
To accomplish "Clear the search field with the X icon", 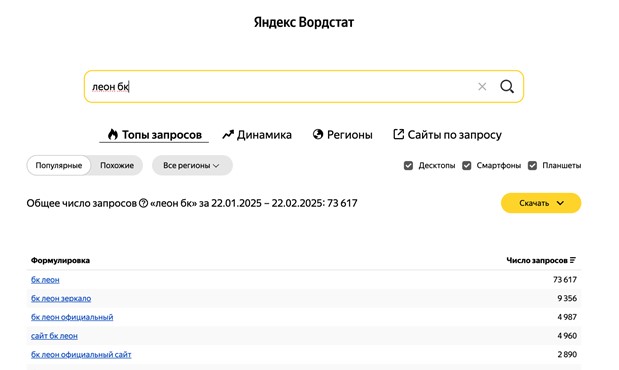I will point(482,86).
